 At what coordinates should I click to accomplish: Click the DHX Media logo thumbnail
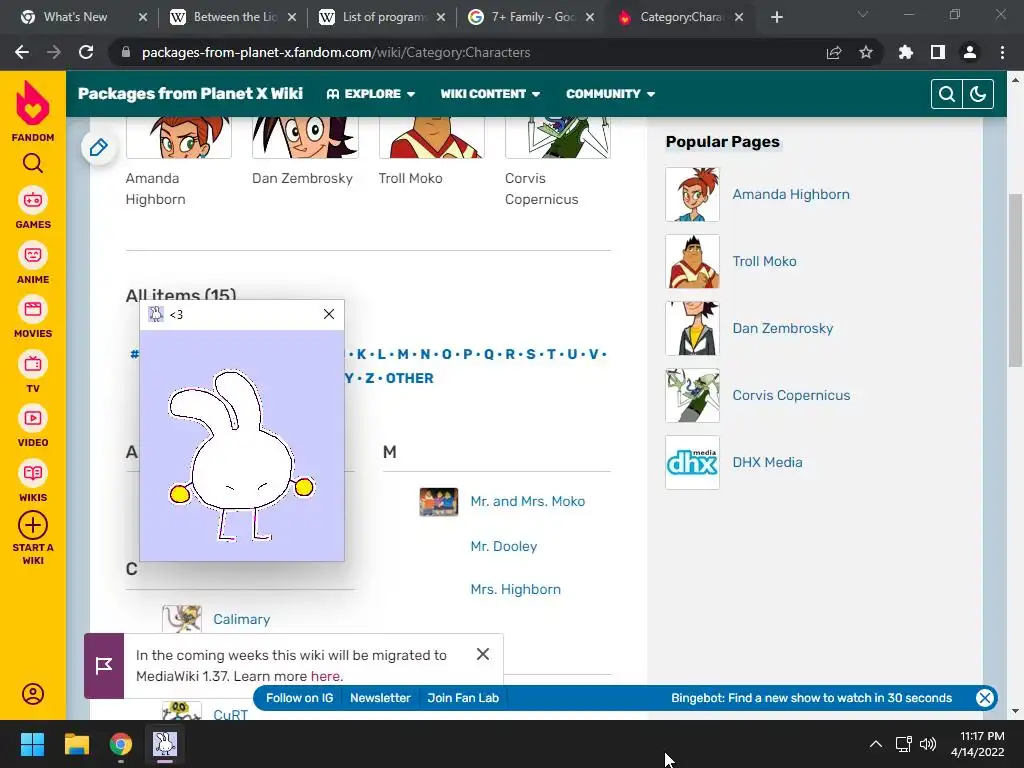coord(692,462)
